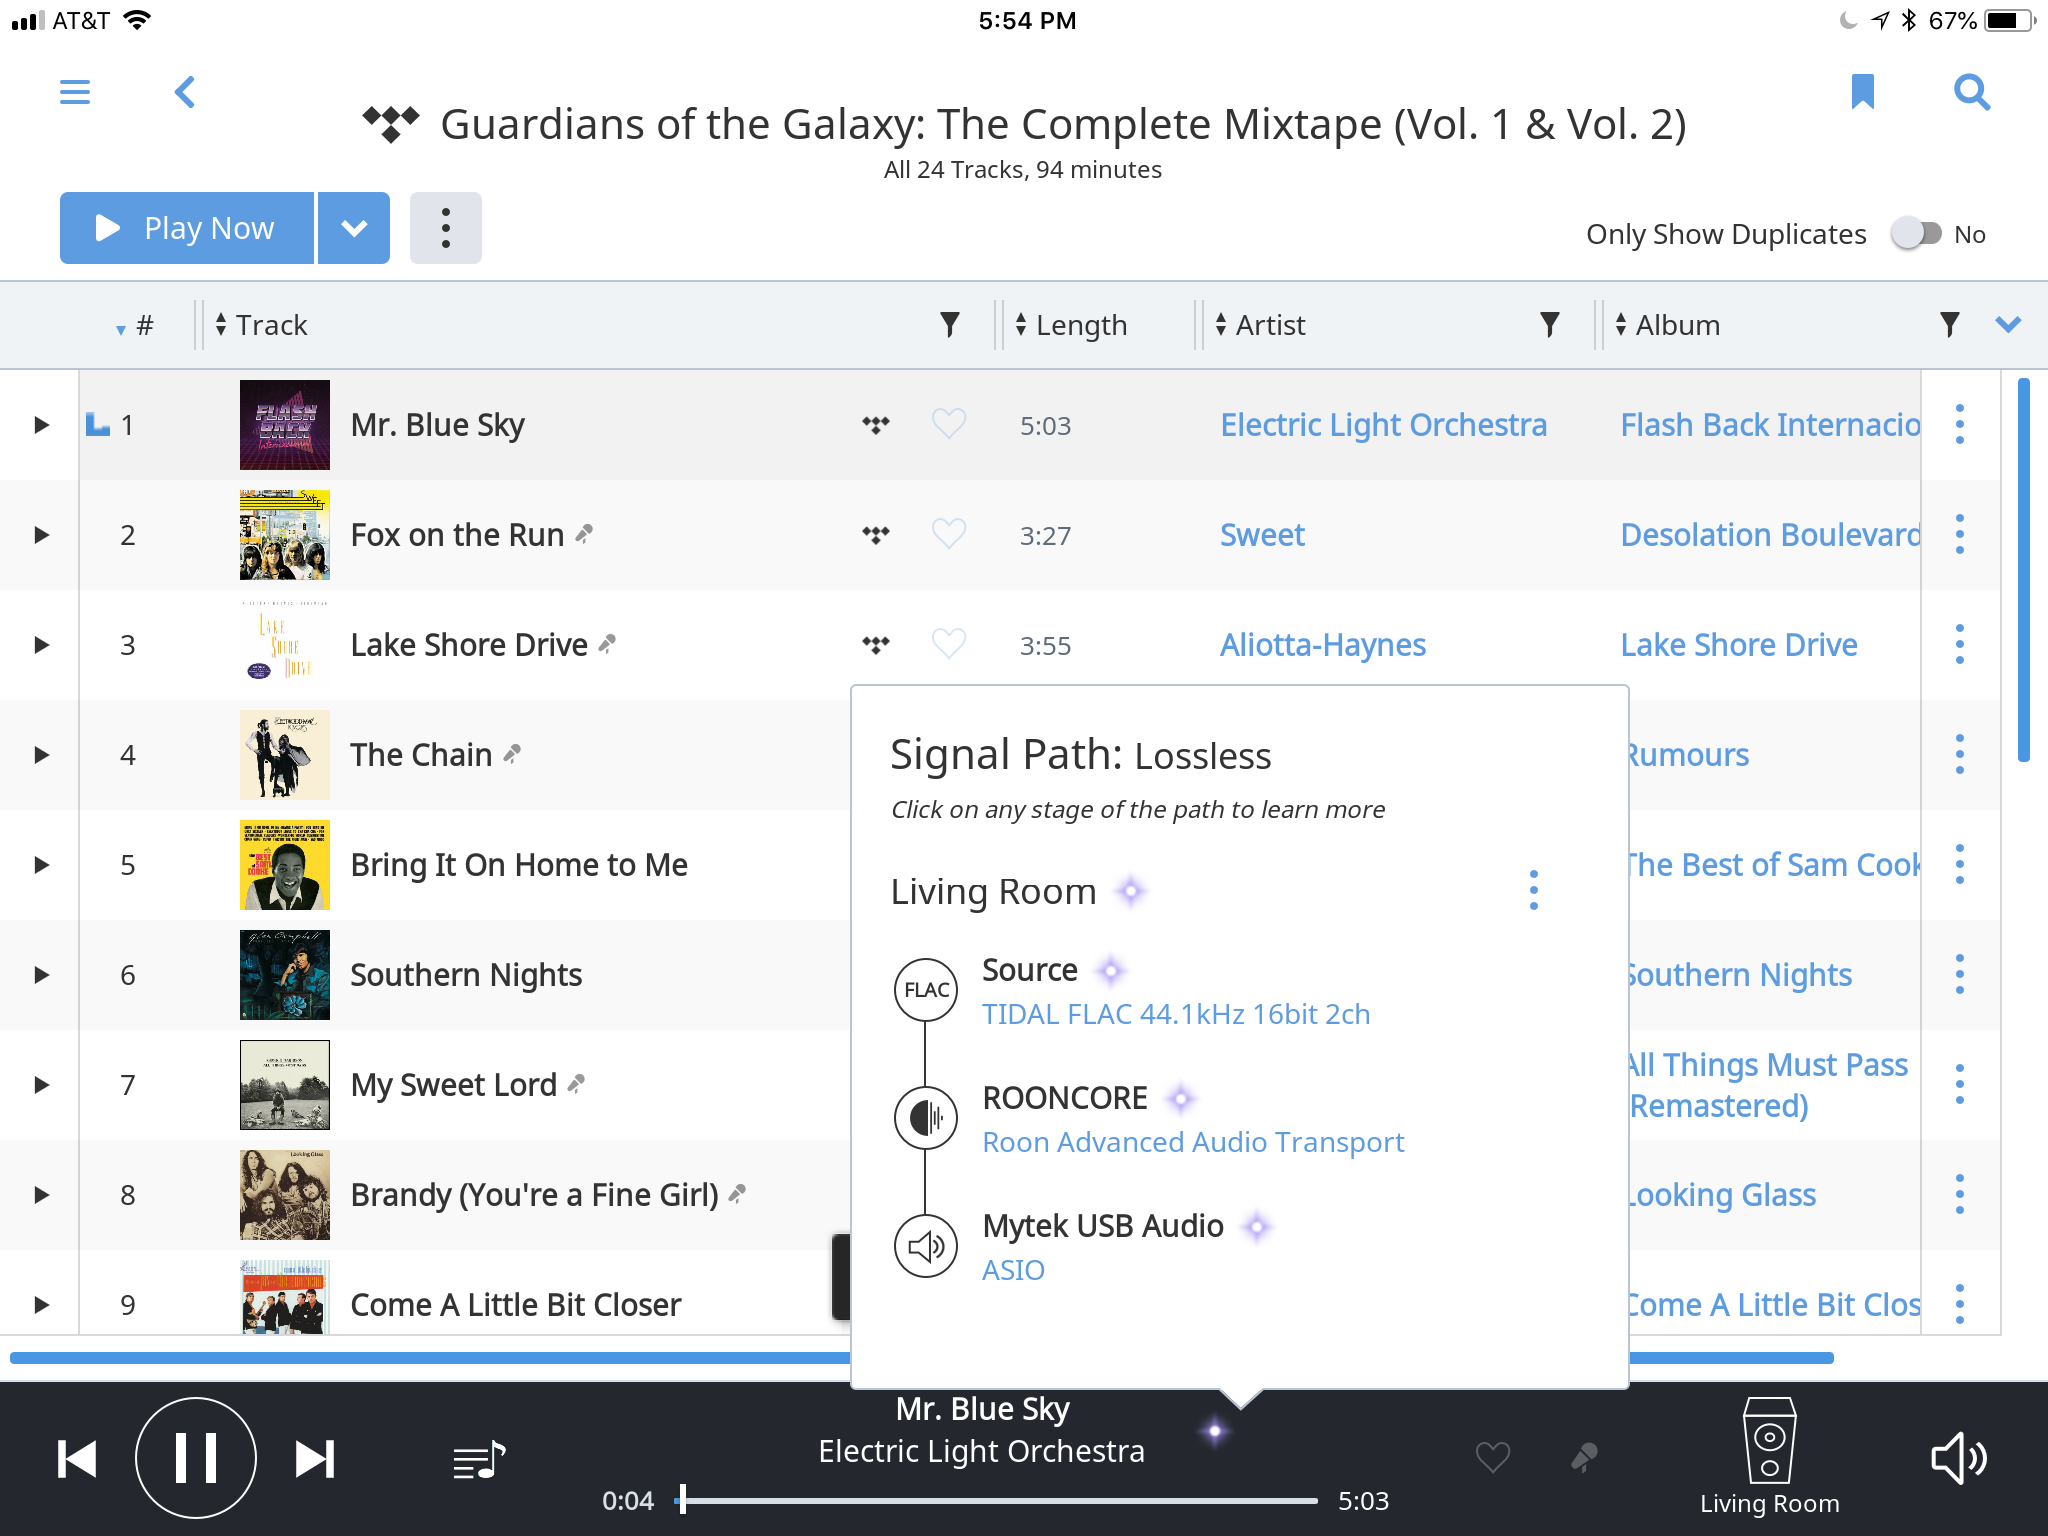Click the Mytek USB Audio speaker stage icon
Screen dimensions: 2048x1536
pyautogui.click(x=926, y=1246)
